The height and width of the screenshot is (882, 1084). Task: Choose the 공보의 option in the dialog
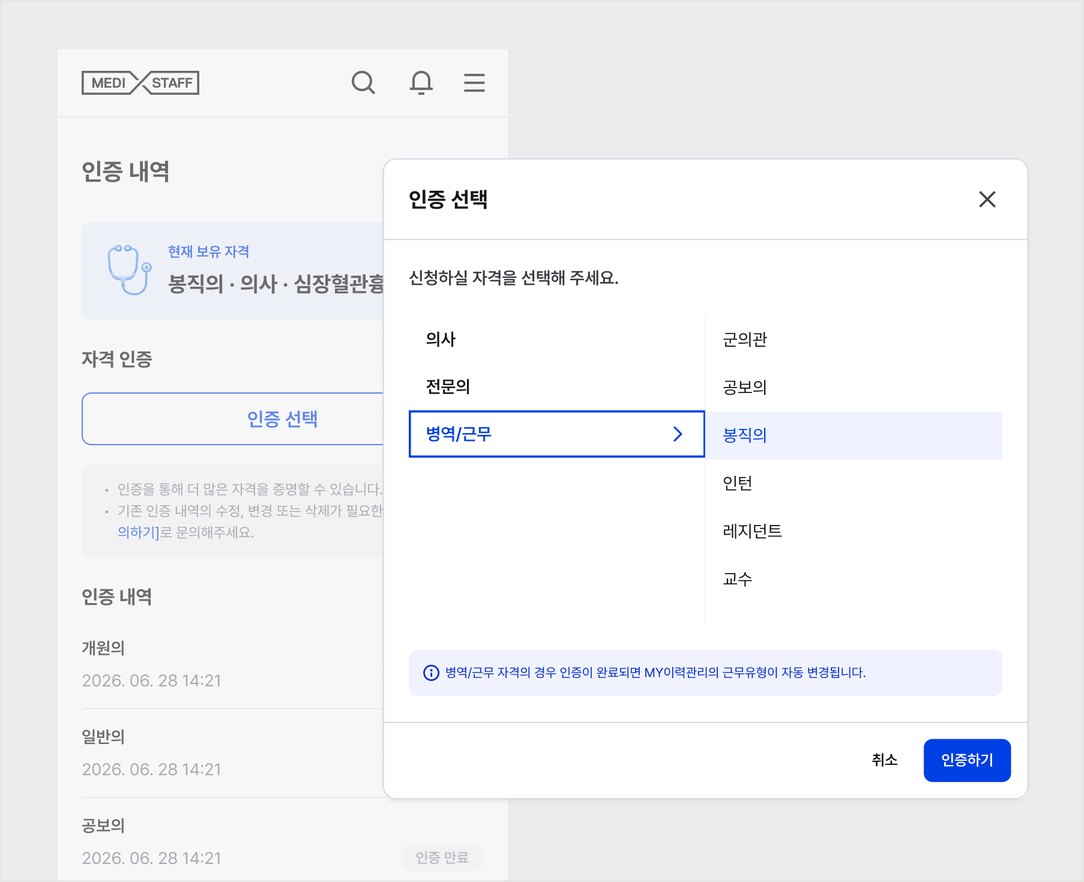click(x=745, y=387)
